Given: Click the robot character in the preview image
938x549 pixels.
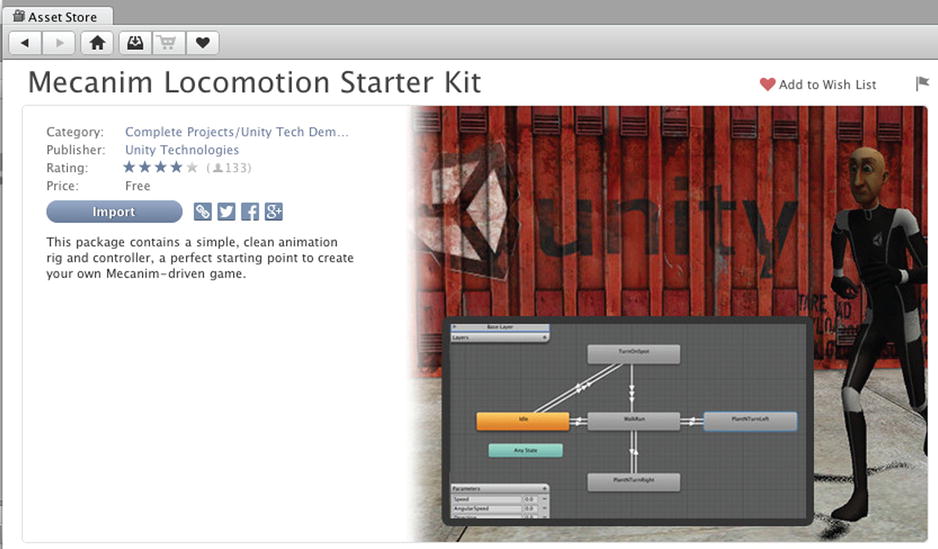Looking at the screenshot, I should [x=879, y=335].
